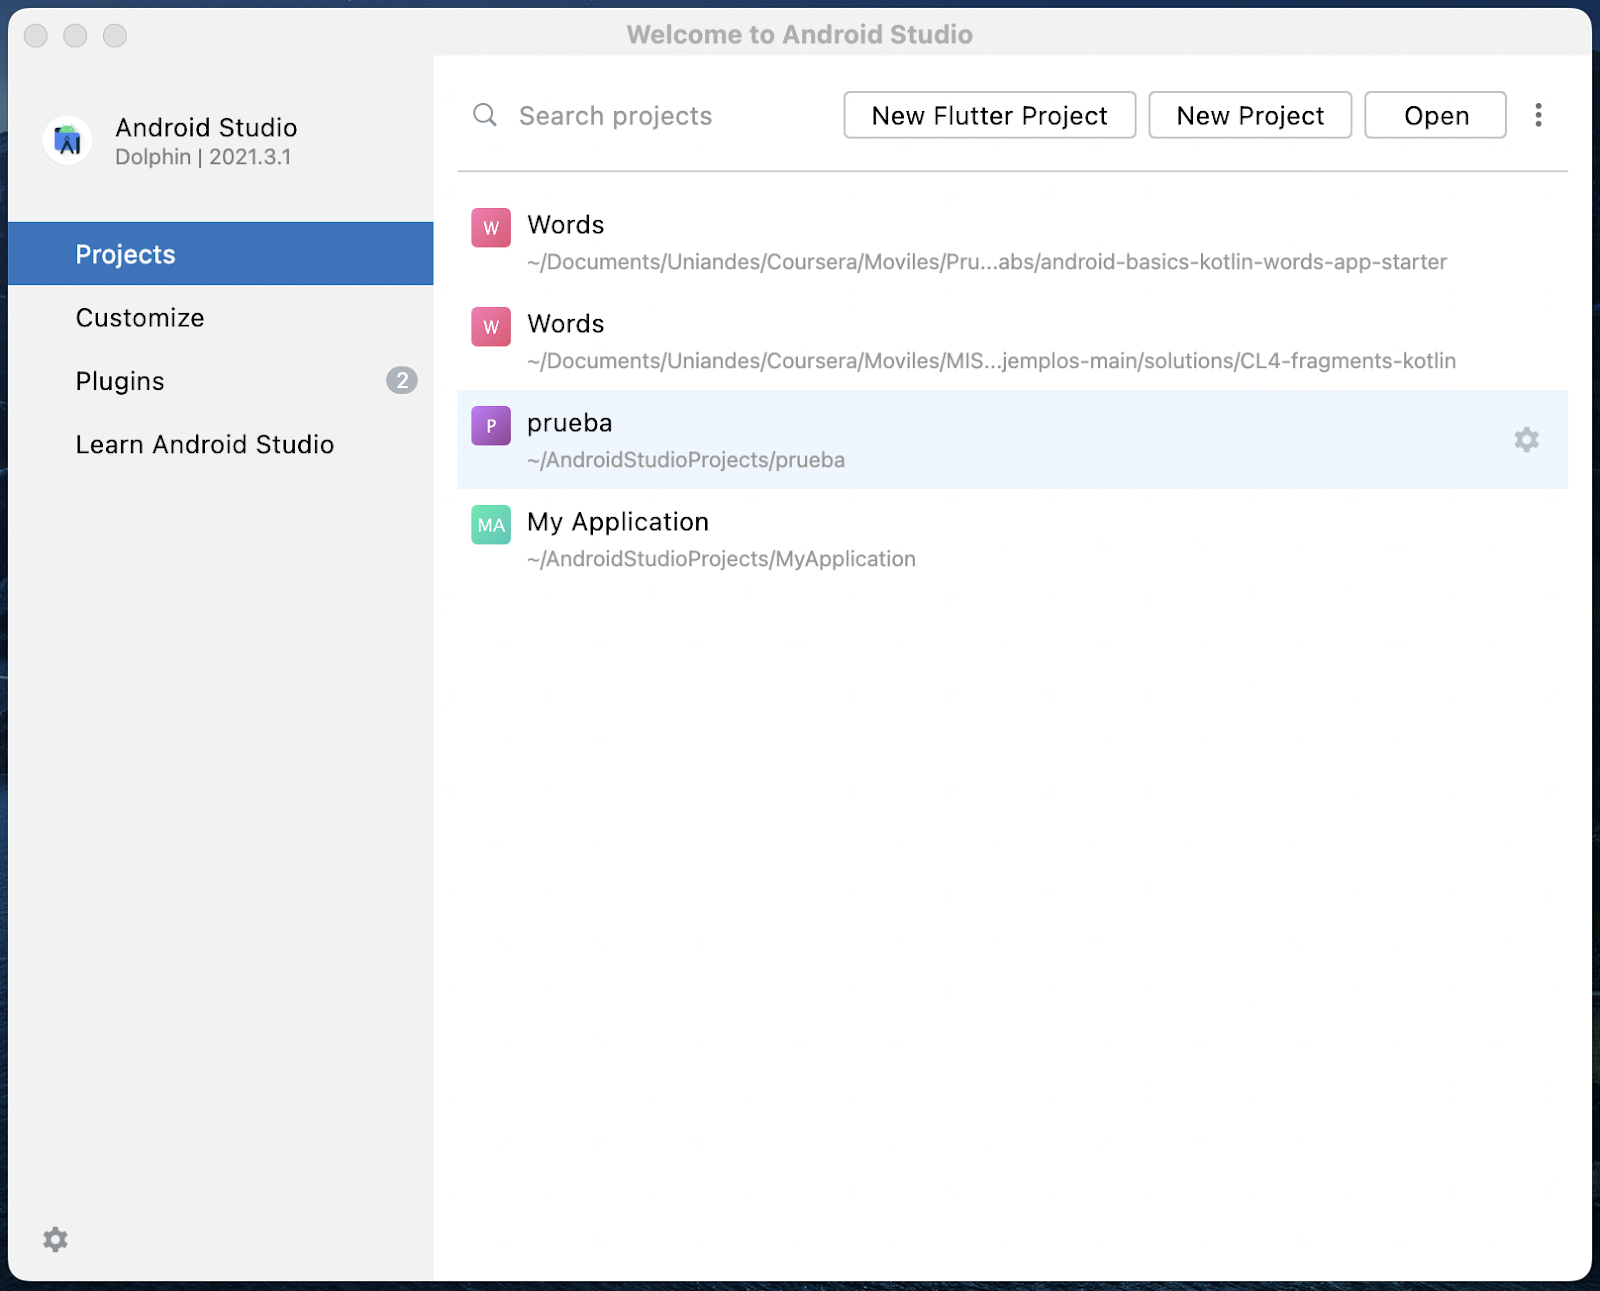1600x1291 pixels.
Task: Open project settings gear on prueba row
Action: (x=1526, y=440)
